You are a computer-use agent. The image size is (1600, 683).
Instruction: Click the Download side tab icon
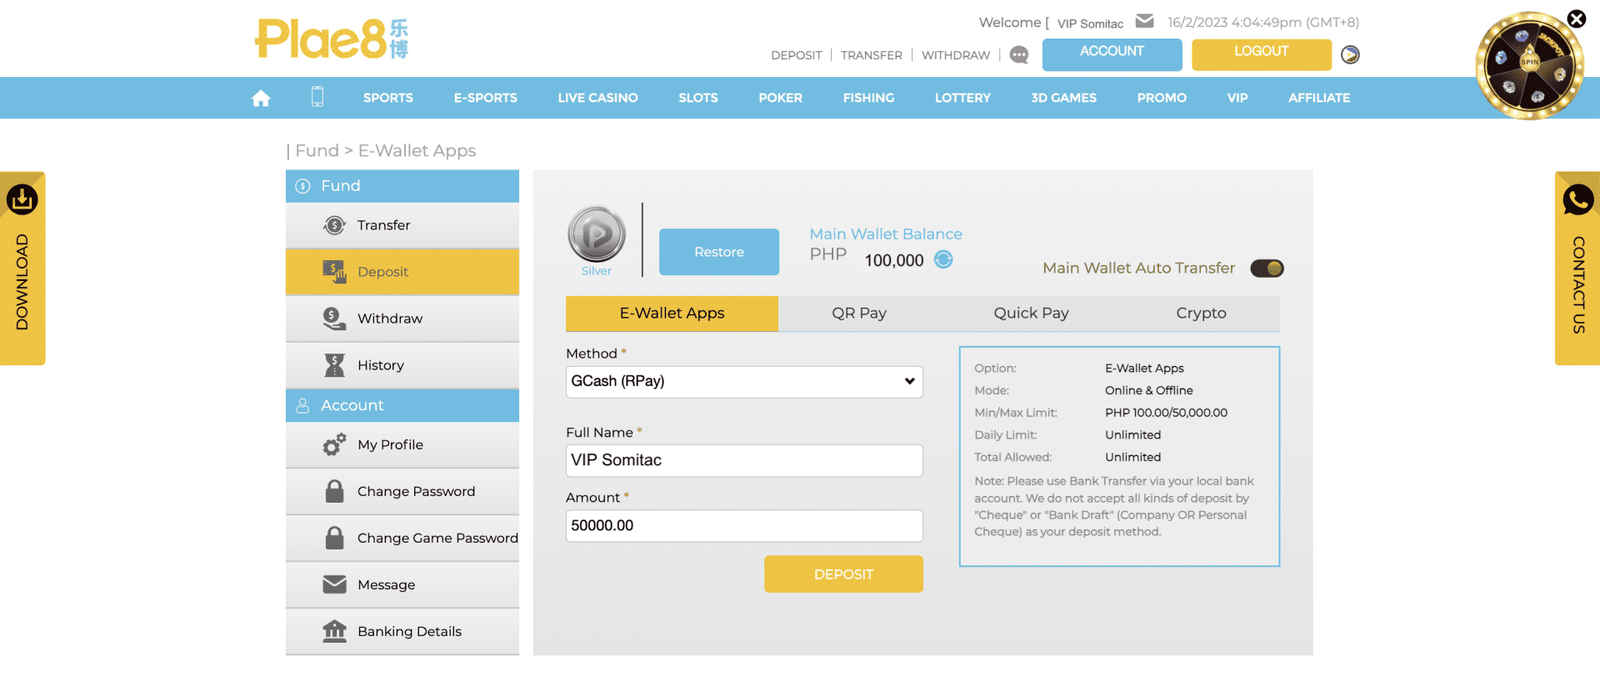tap(22, 200)
